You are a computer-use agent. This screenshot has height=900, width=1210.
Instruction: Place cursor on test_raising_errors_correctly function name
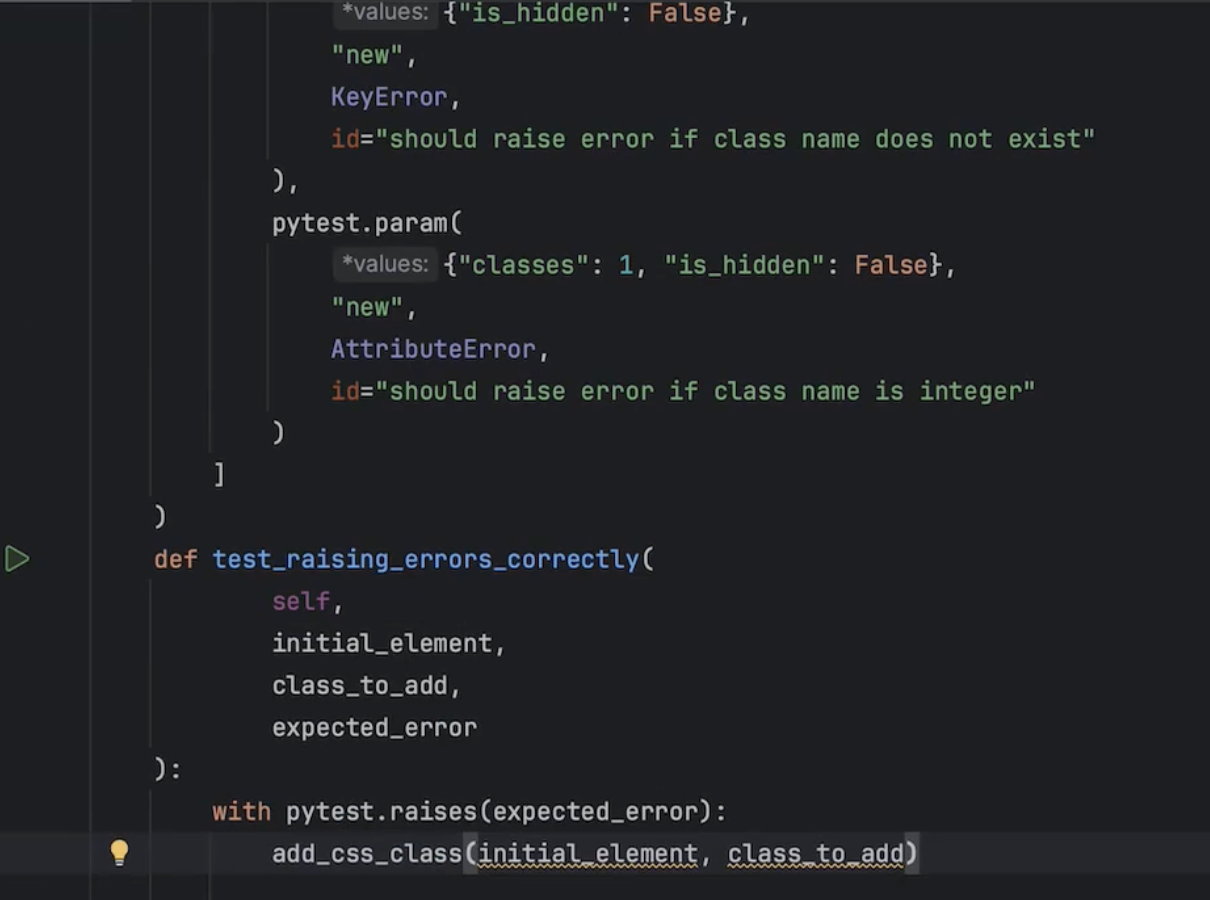[425, 559]
